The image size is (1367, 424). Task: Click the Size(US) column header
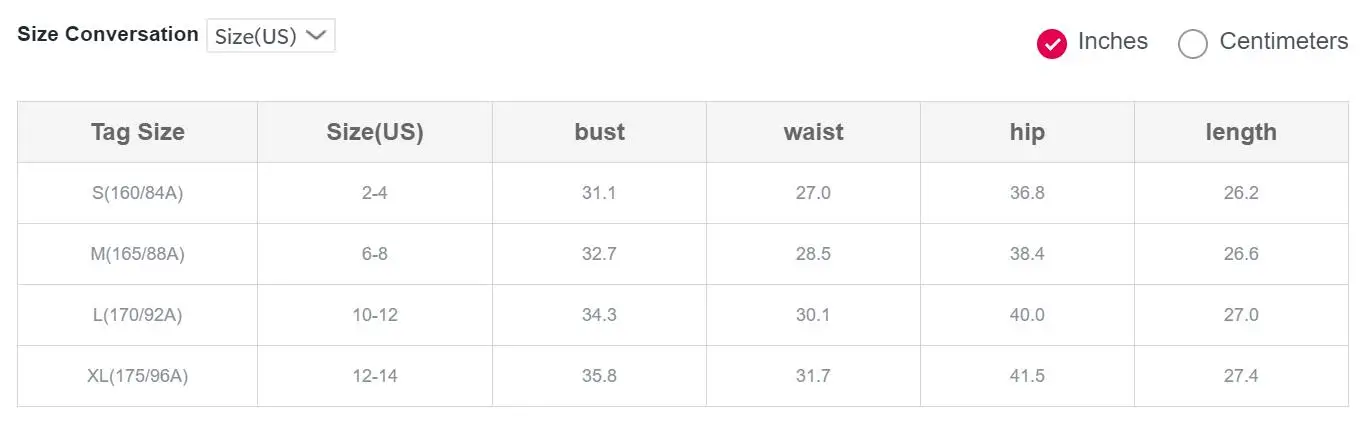[375, 132]
